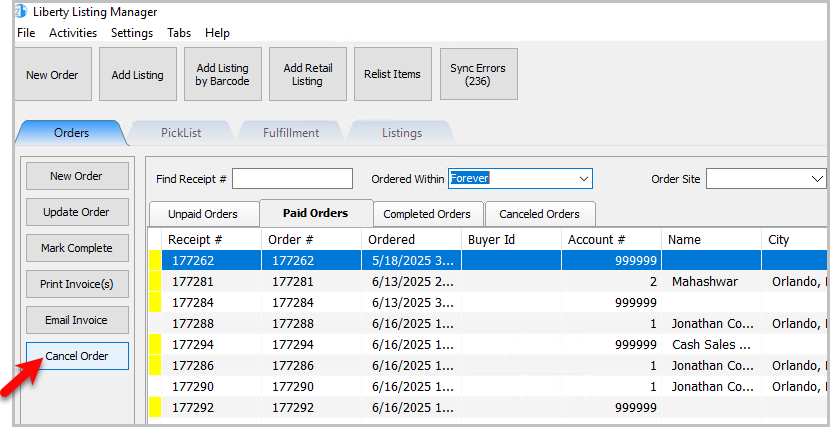
Task: Click order number 177288 cell
Action: coord(312,323)
